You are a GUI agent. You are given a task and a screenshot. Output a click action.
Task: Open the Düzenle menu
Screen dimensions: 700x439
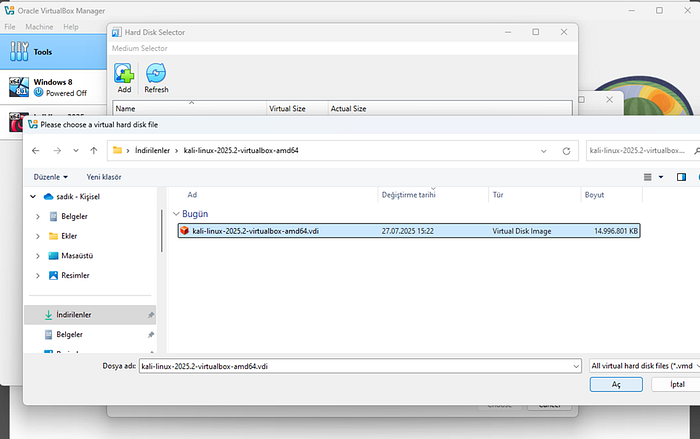[x=50, y=177]
